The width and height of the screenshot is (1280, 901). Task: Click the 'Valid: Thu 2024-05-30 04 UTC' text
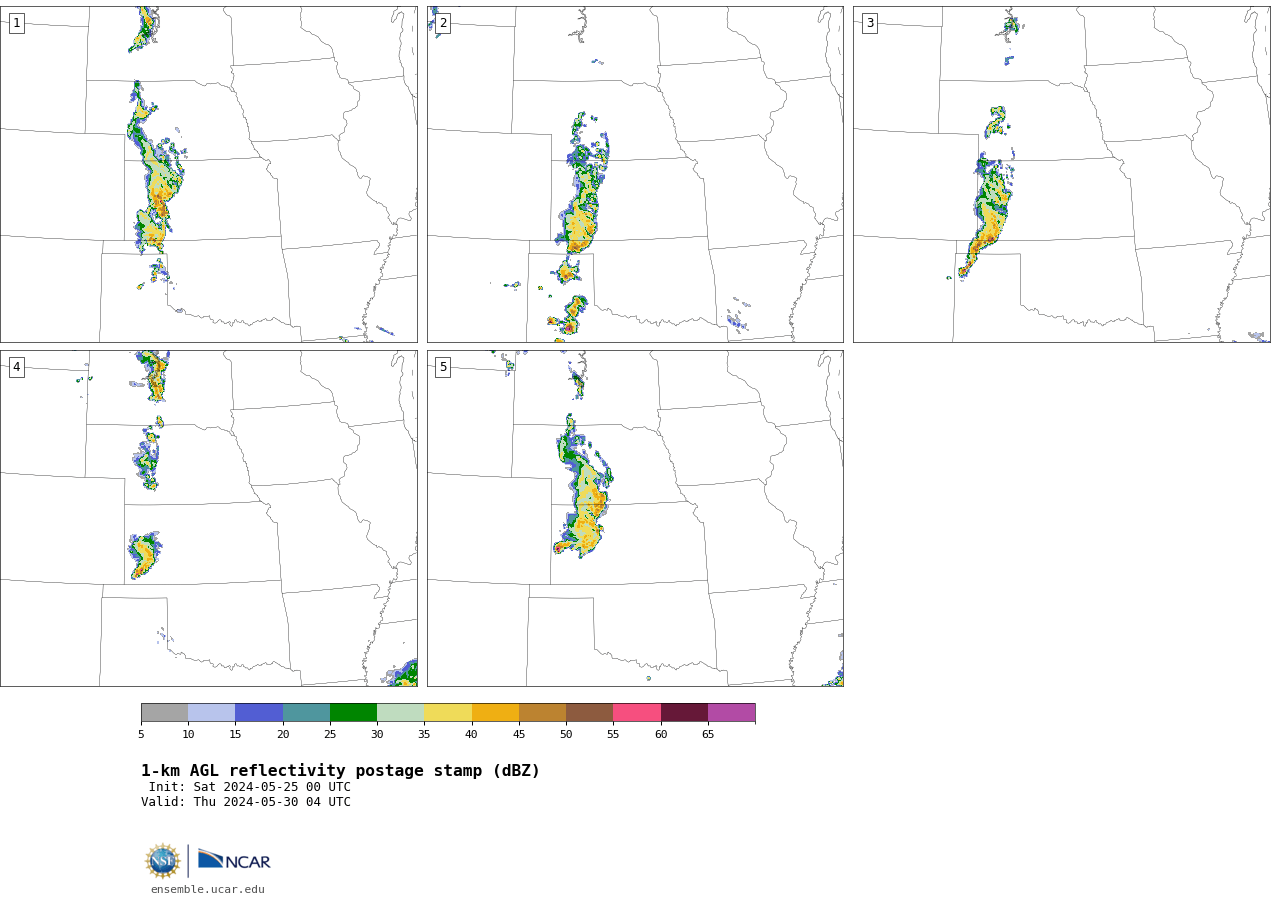246,802
